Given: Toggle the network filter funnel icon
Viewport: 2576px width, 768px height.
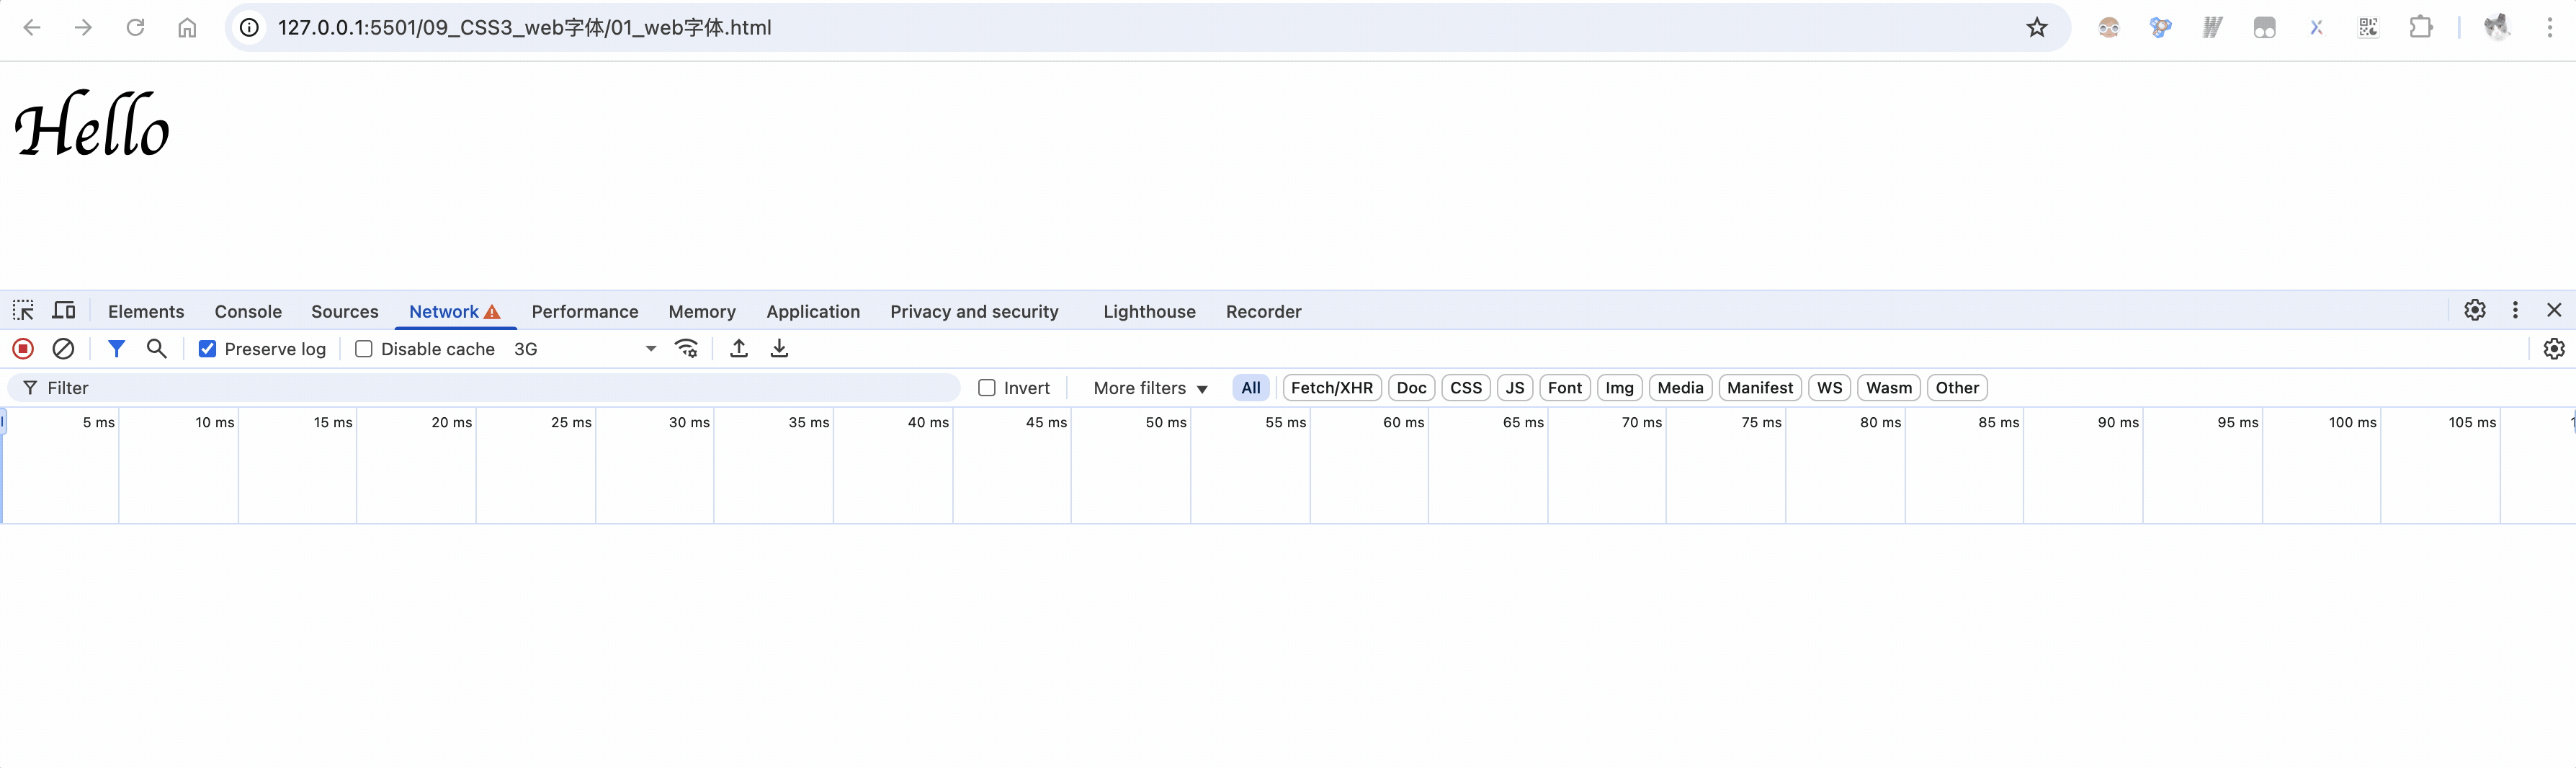Looking at the screenshot, I should 116,349.
